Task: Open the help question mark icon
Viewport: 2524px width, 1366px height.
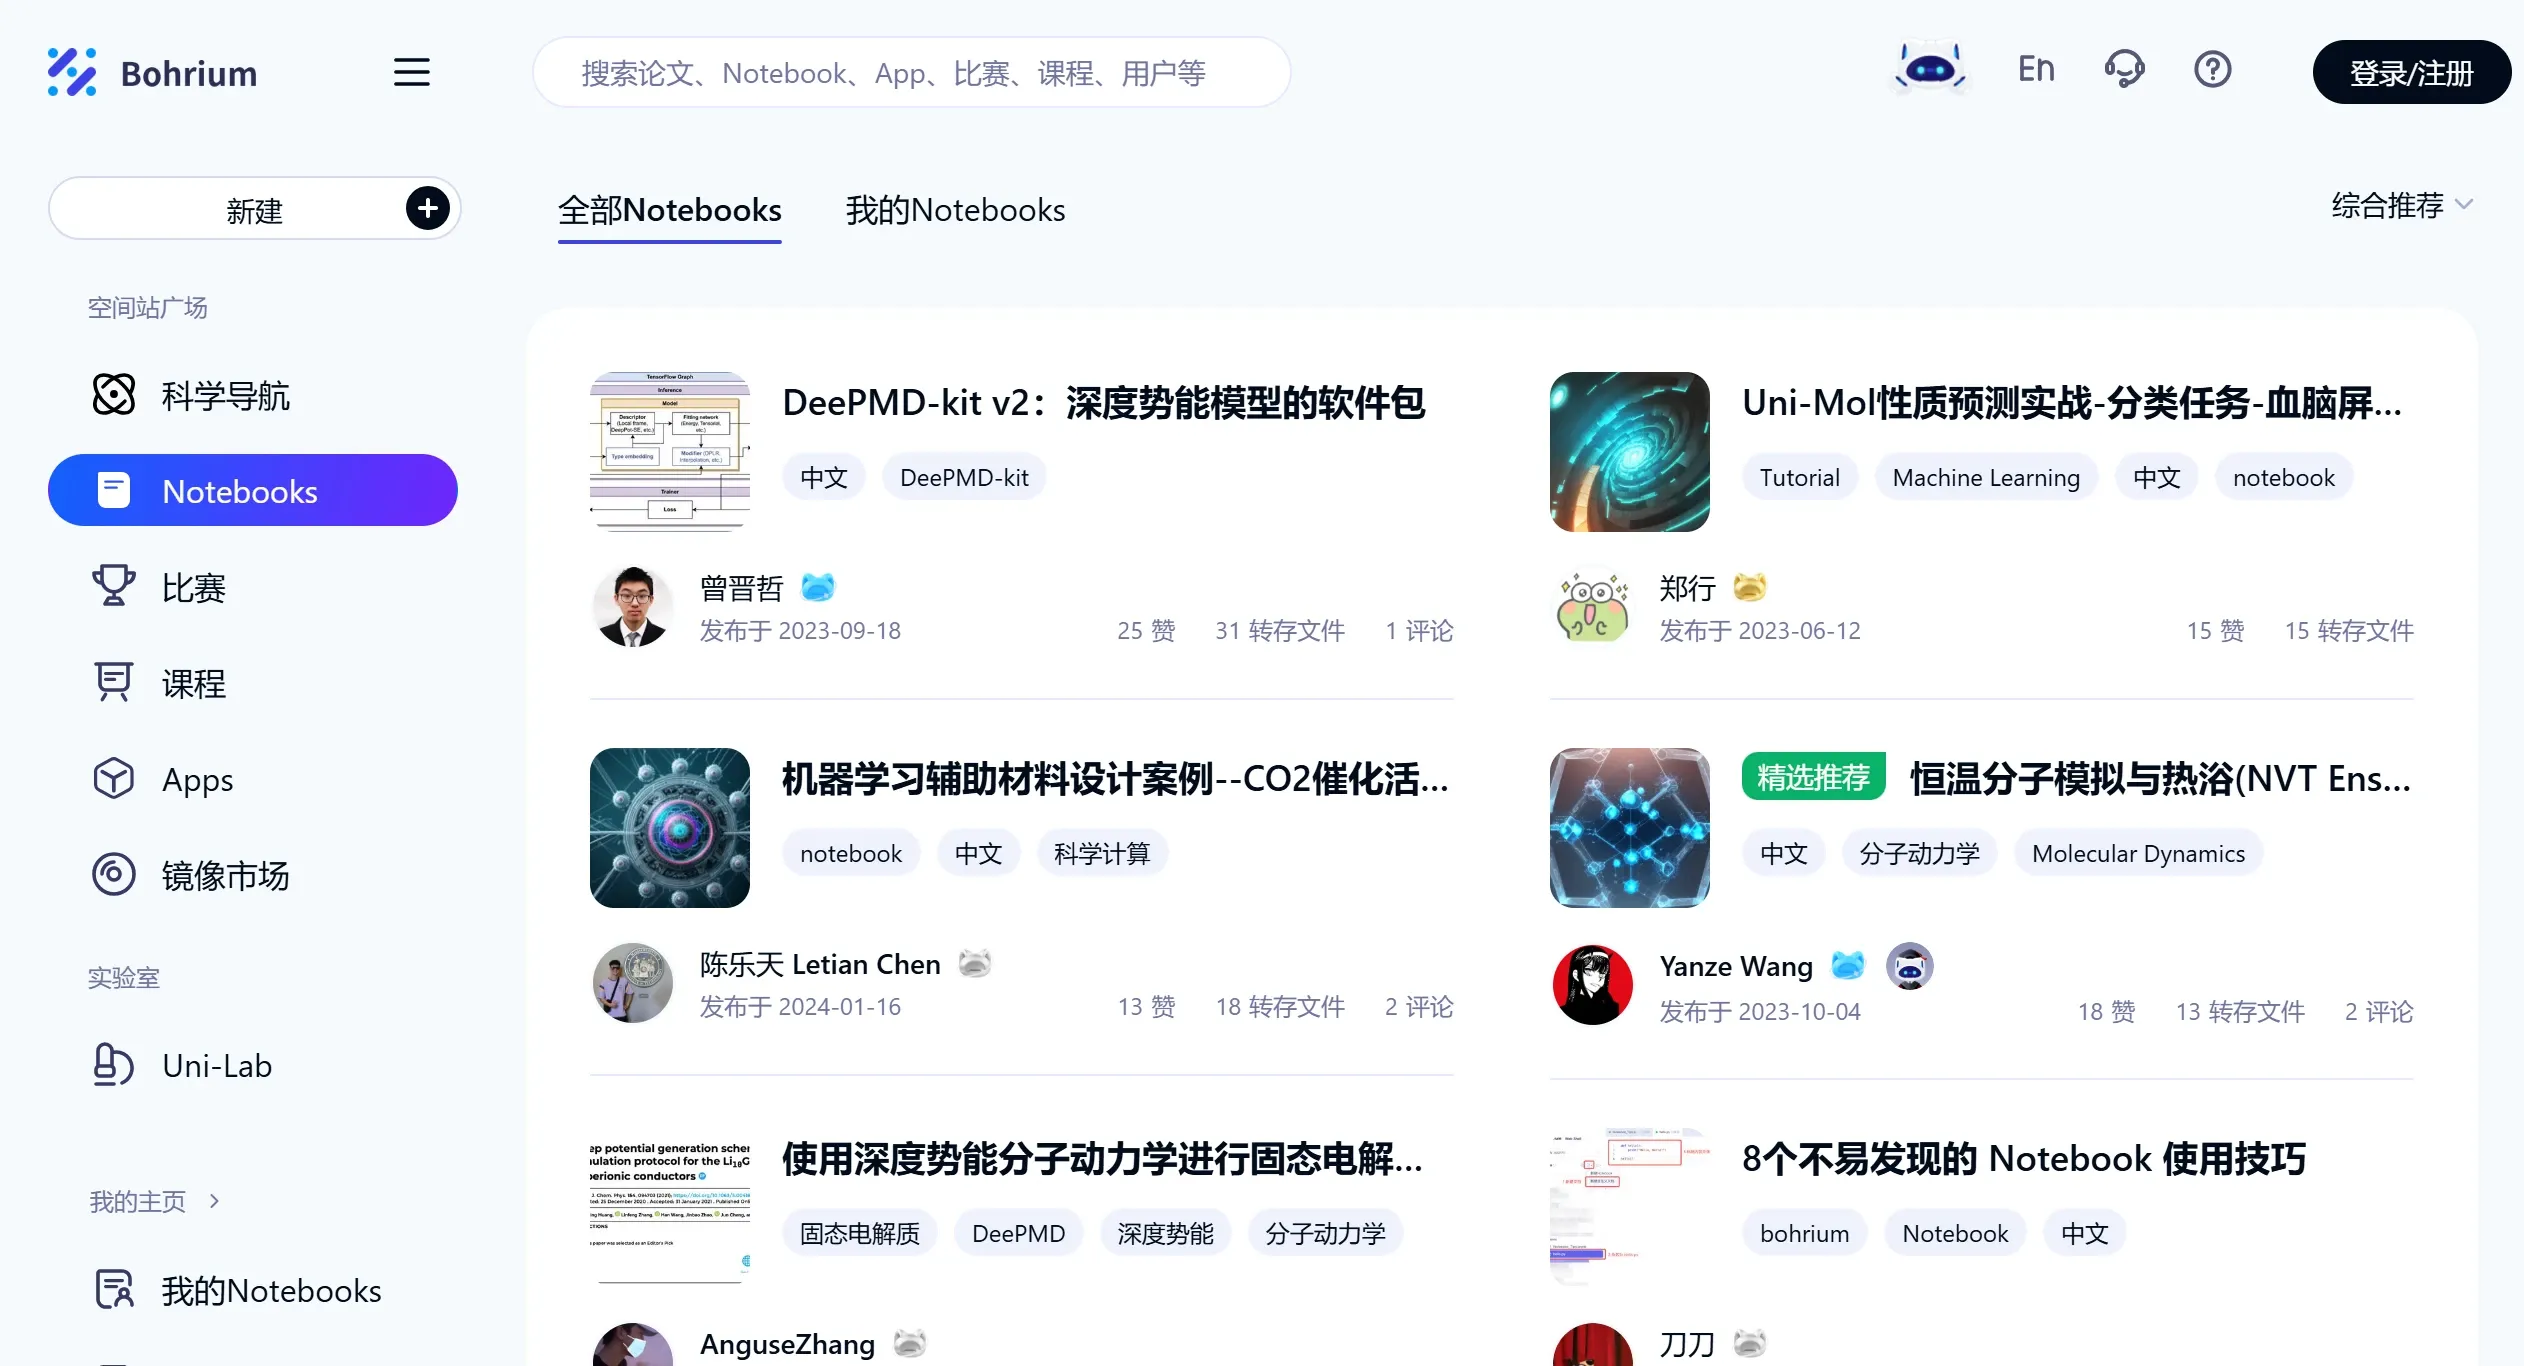Action: point(2212,68)
